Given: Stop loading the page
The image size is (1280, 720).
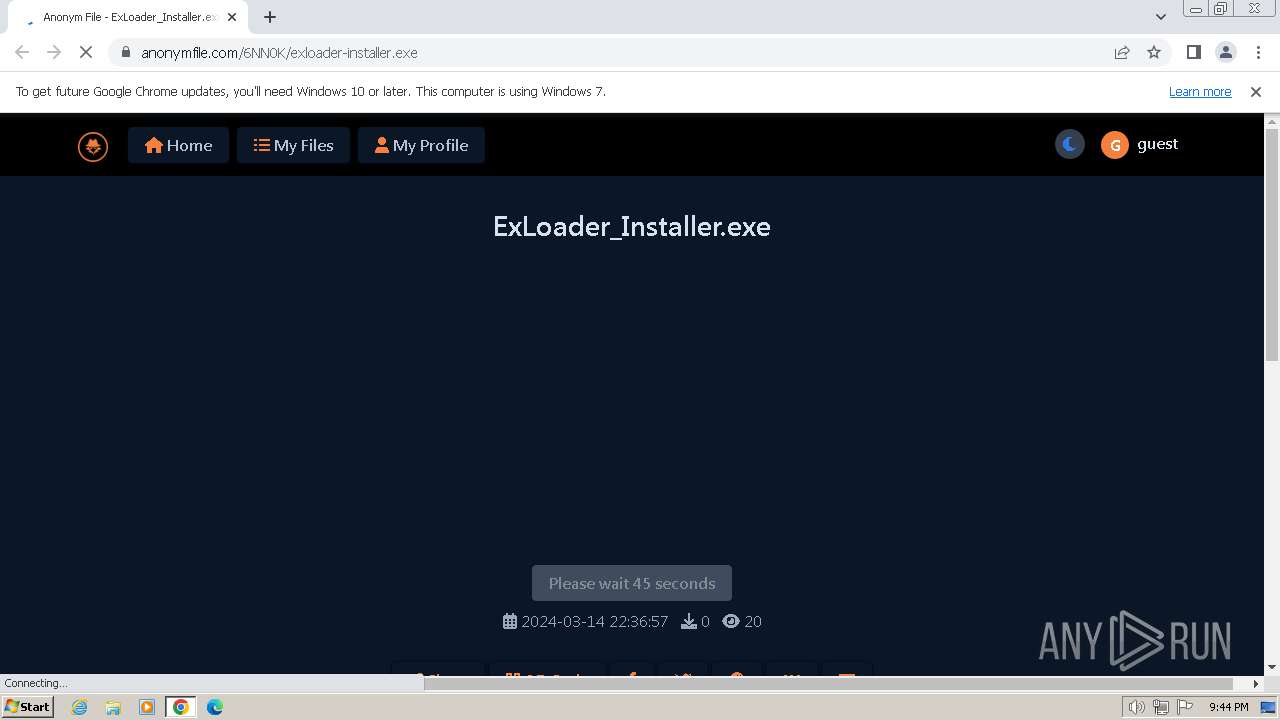Looking at the screenshot, I should (86, 52).
